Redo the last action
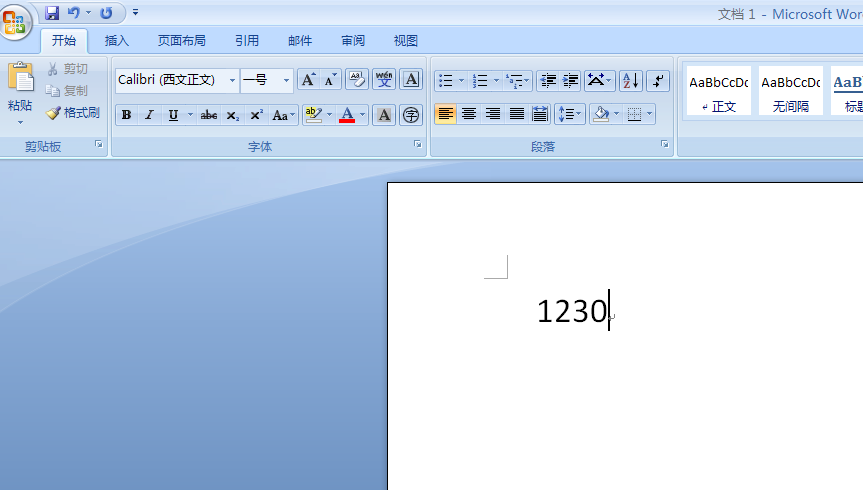 (x=106, y=12)
